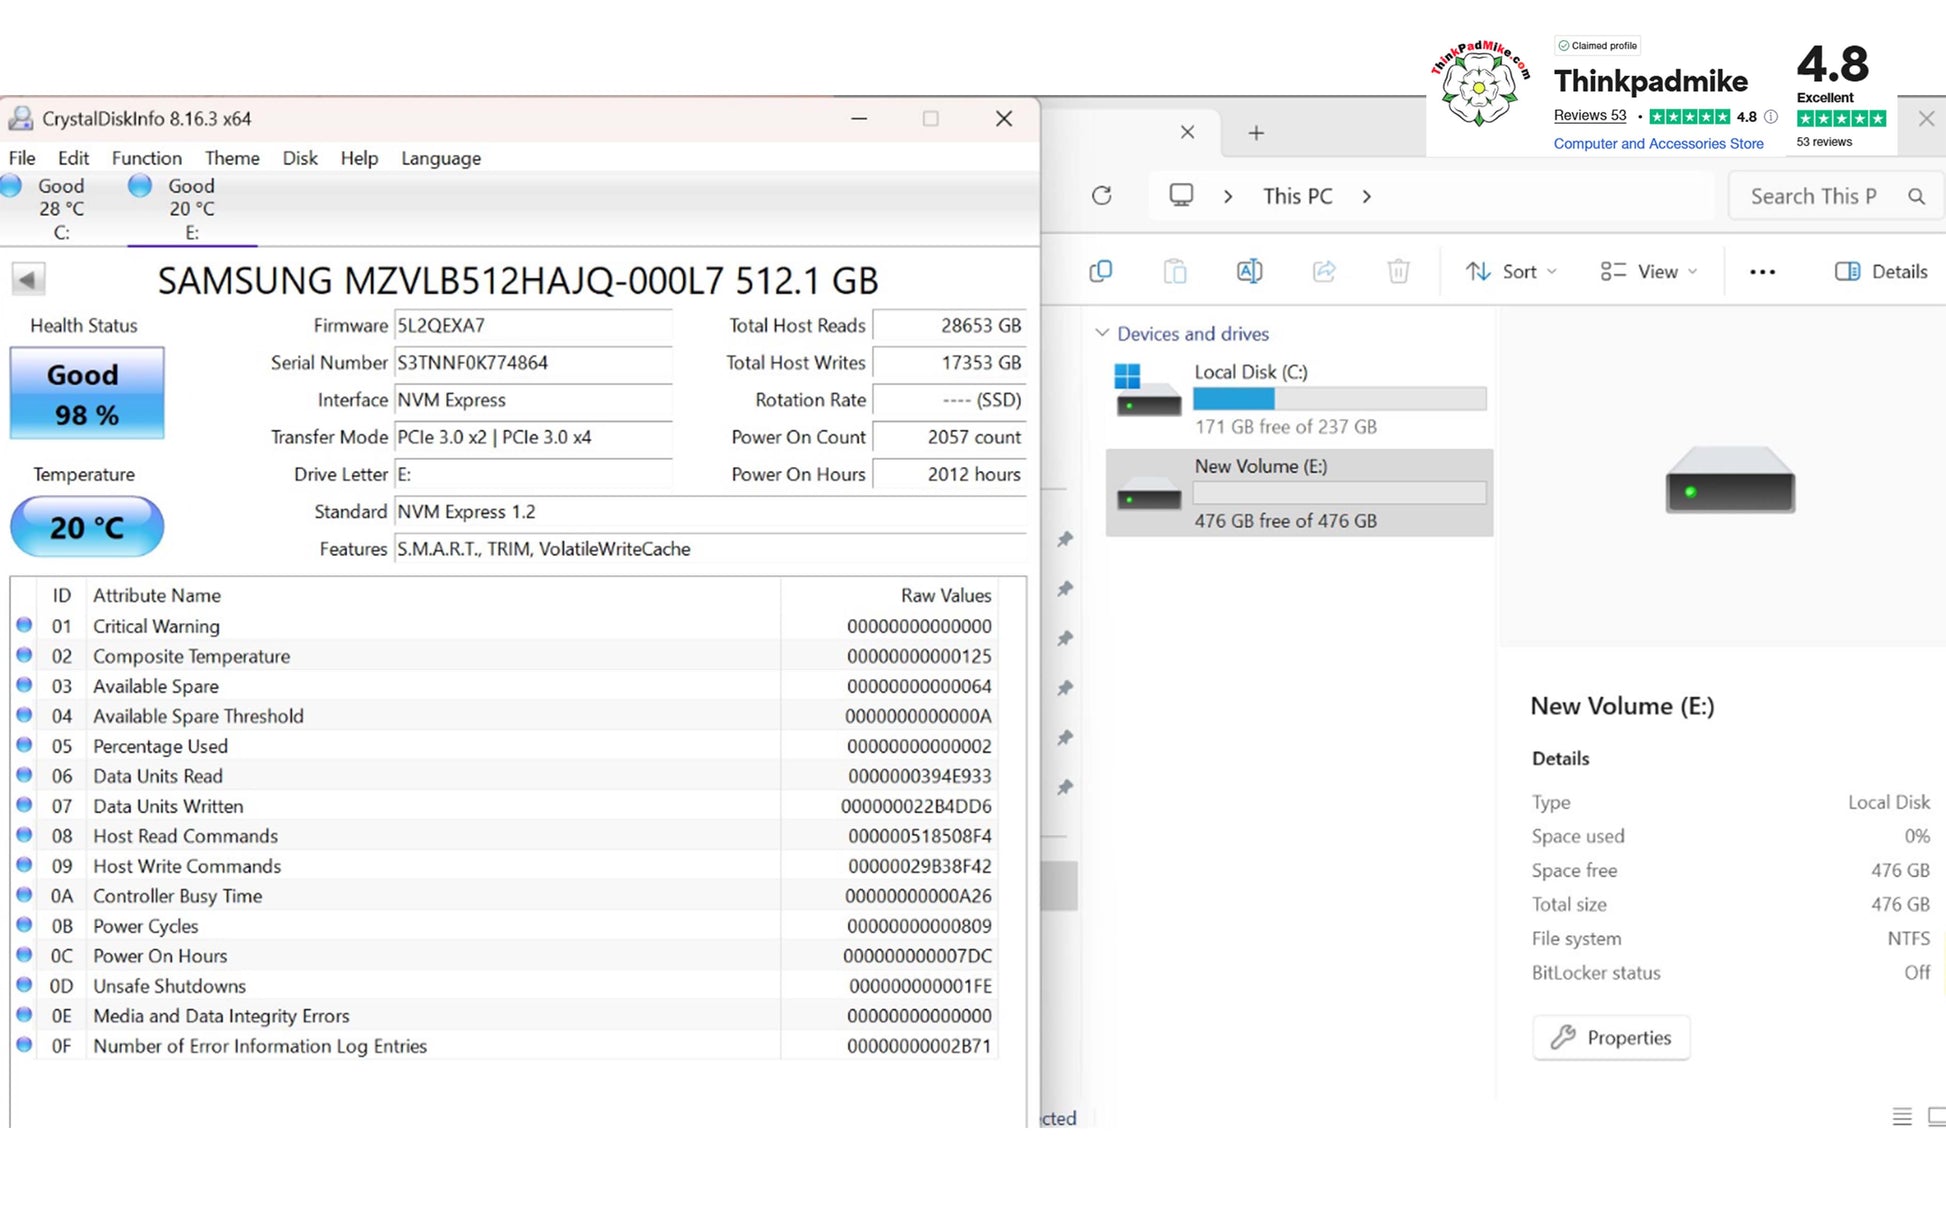Toggle the Details pane button
This screenshot has width=1946, height=1223.
pos(1881,272)
